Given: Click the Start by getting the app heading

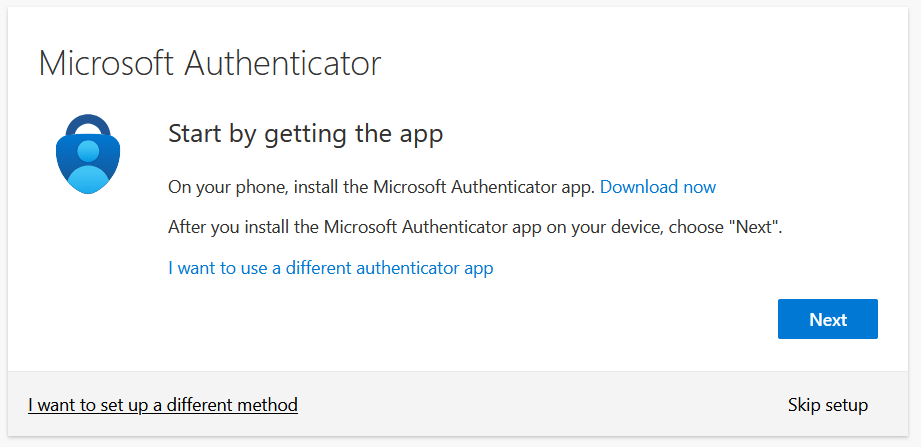Looking at the screenshot, I should (305, 134).
